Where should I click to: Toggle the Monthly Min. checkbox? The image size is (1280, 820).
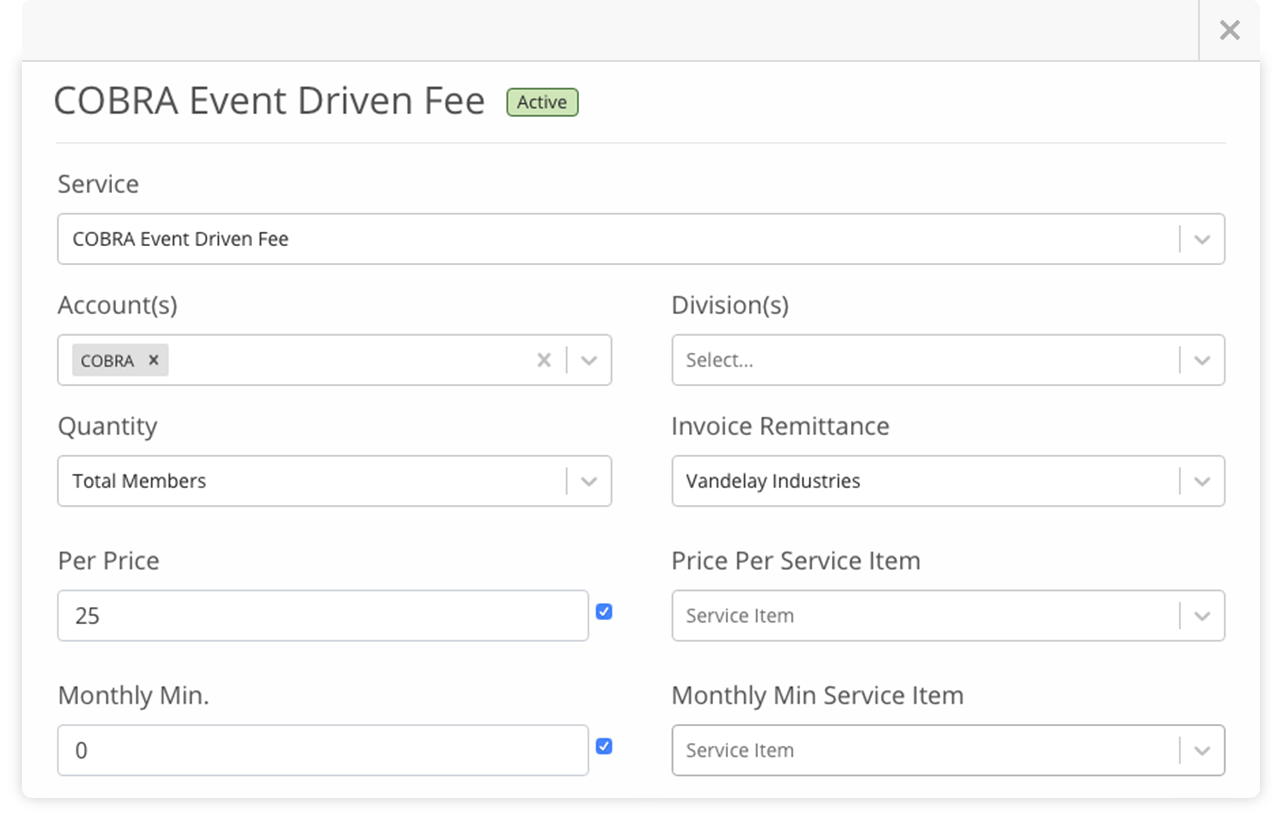[x=604, y=747]
